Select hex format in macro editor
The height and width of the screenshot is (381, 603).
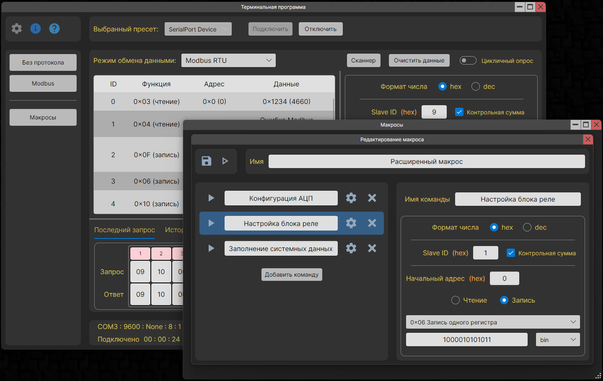tap(494, 228)
